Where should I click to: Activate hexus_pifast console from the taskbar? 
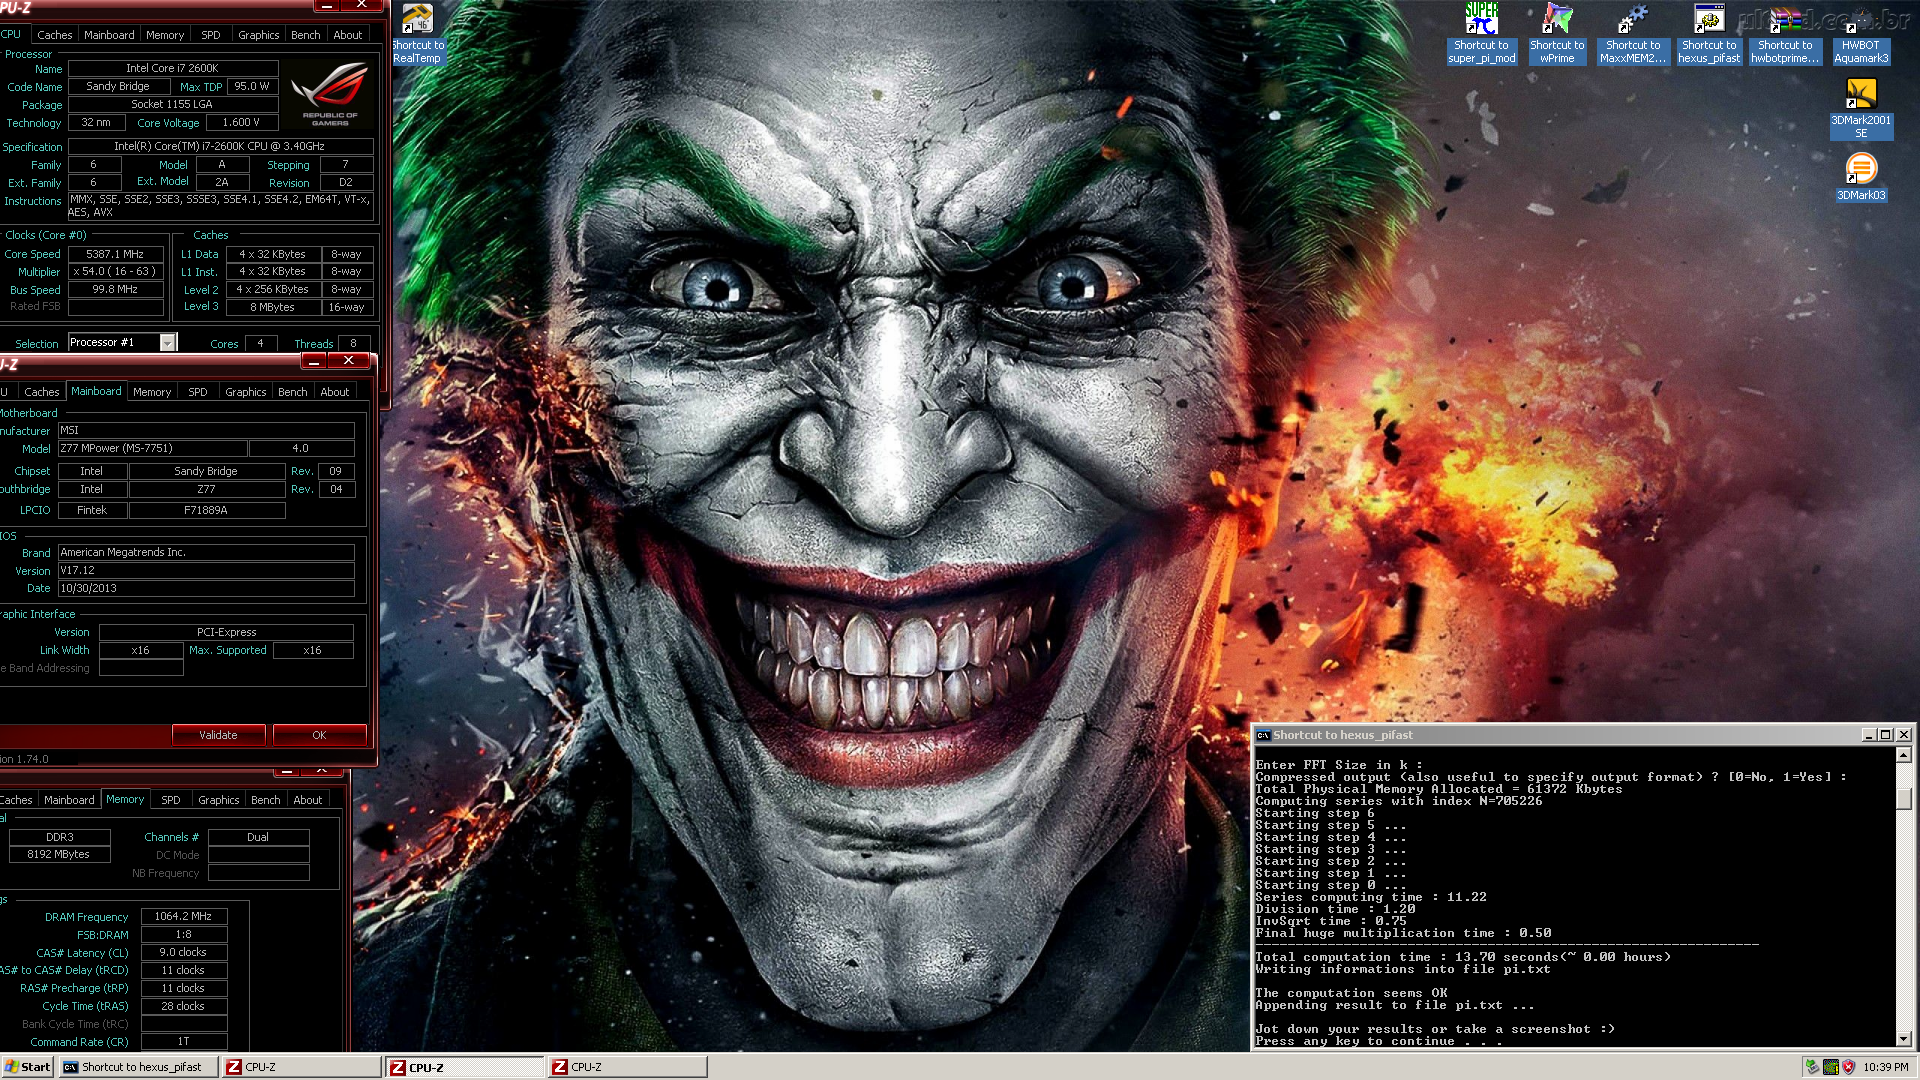139,1067
